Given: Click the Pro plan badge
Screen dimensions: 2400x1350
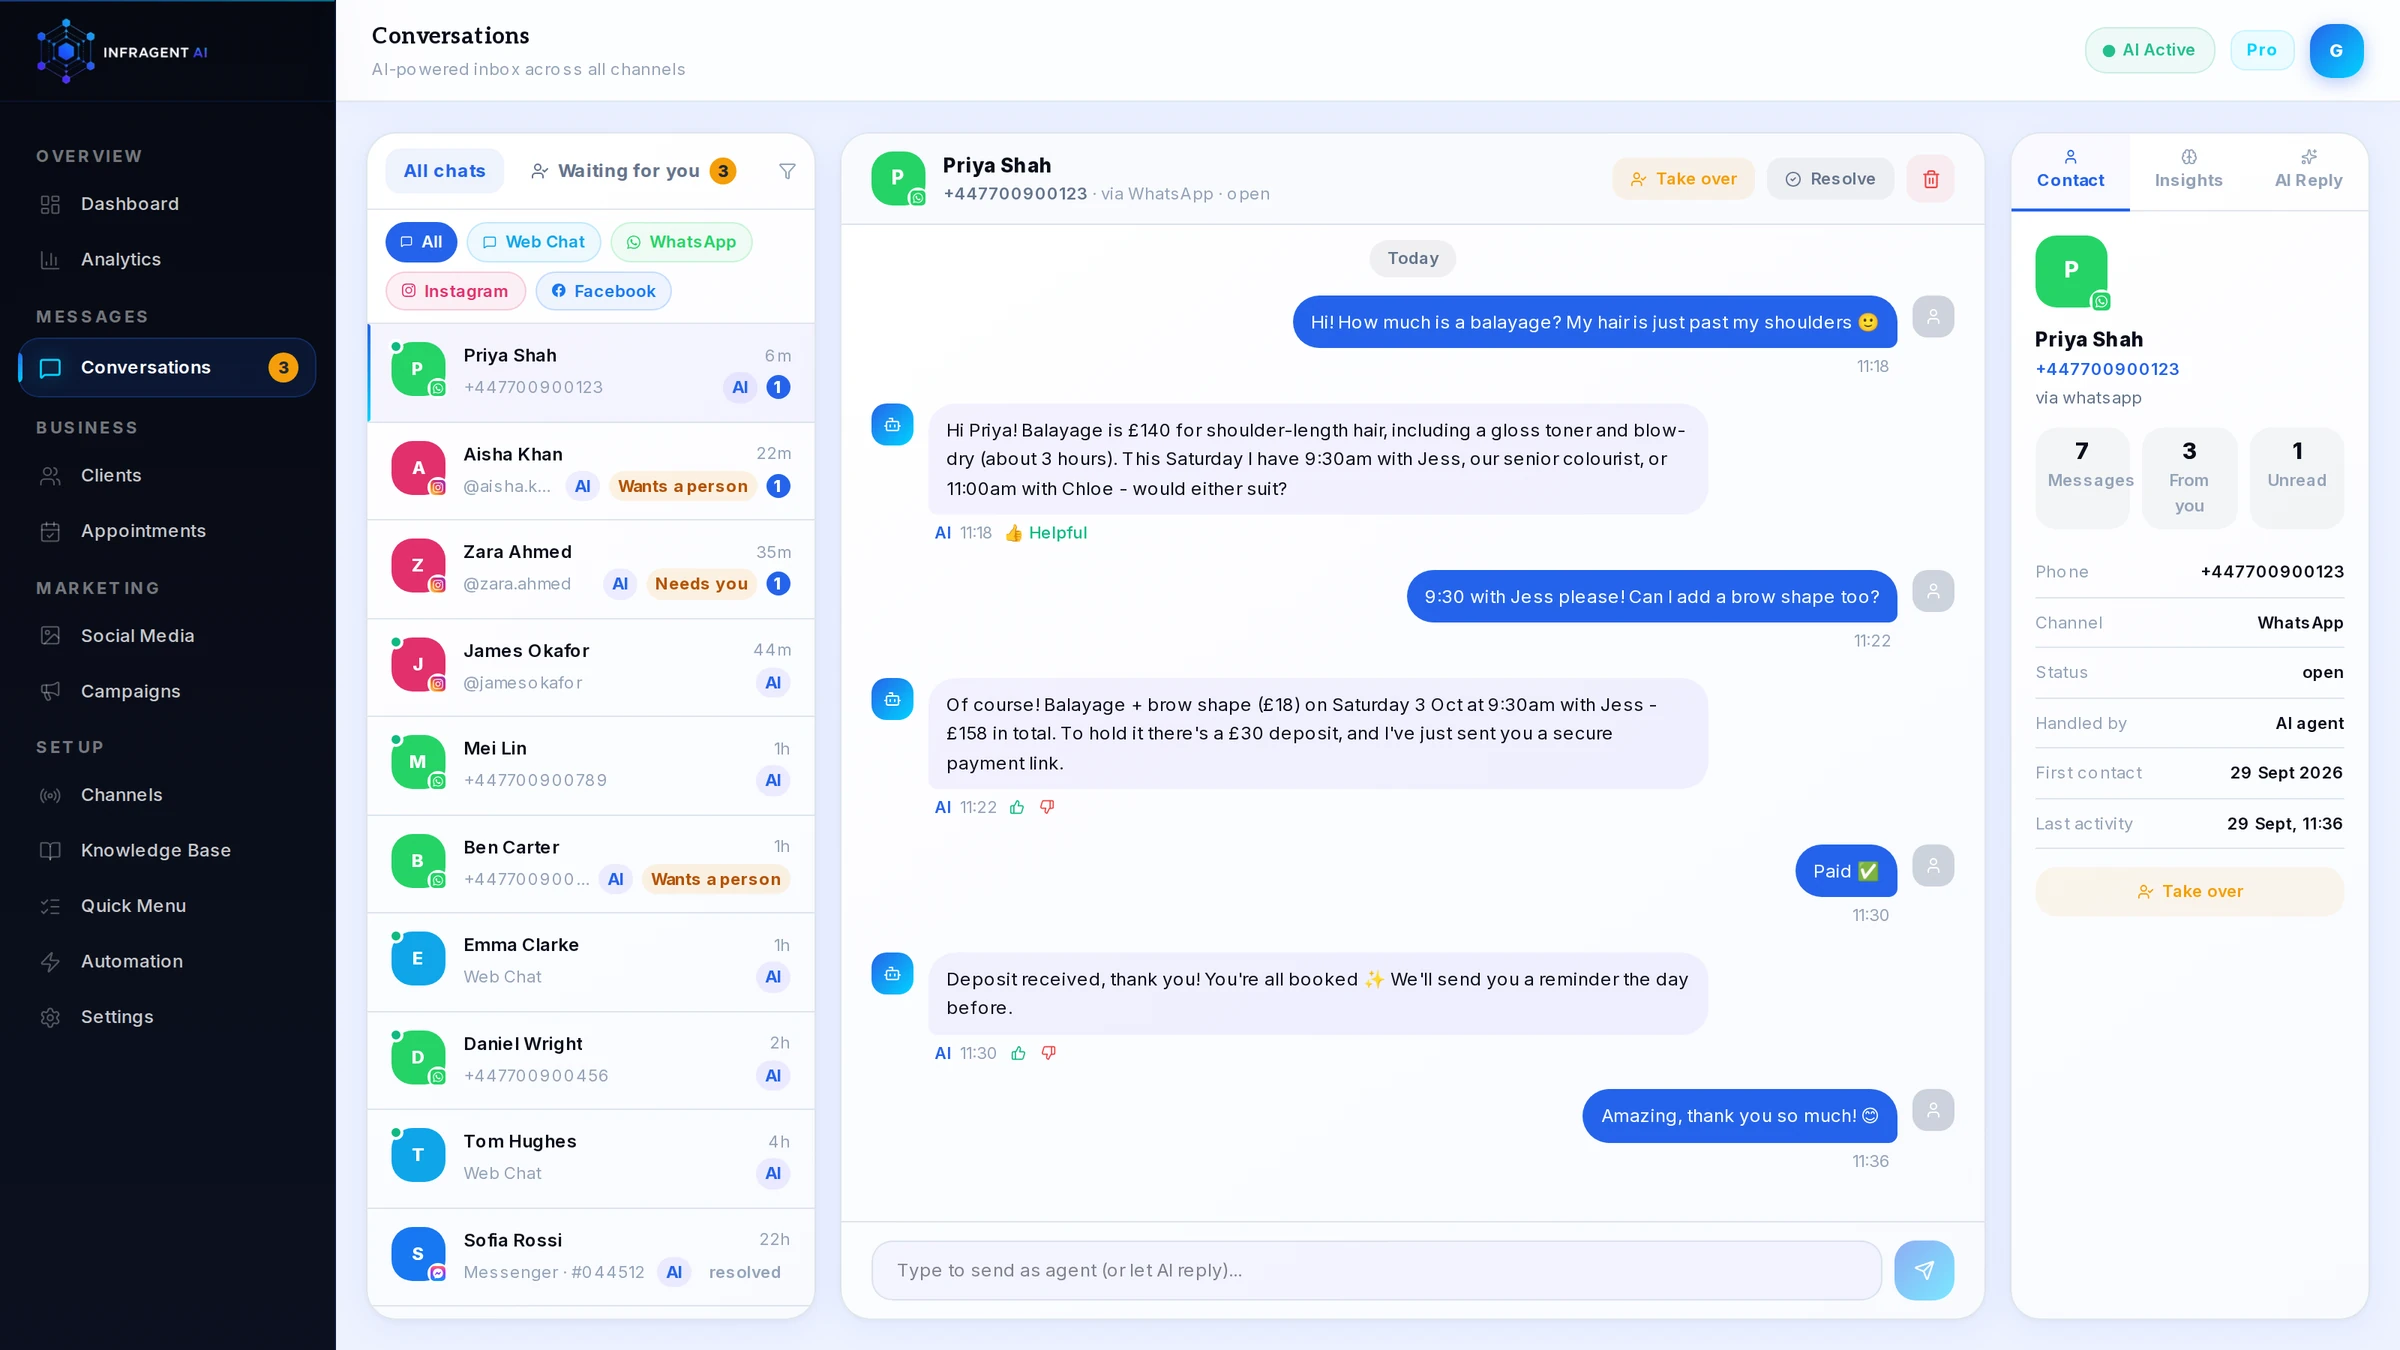Looking at the screenshot, I should pyautogui.click(x=2261, y=50).
